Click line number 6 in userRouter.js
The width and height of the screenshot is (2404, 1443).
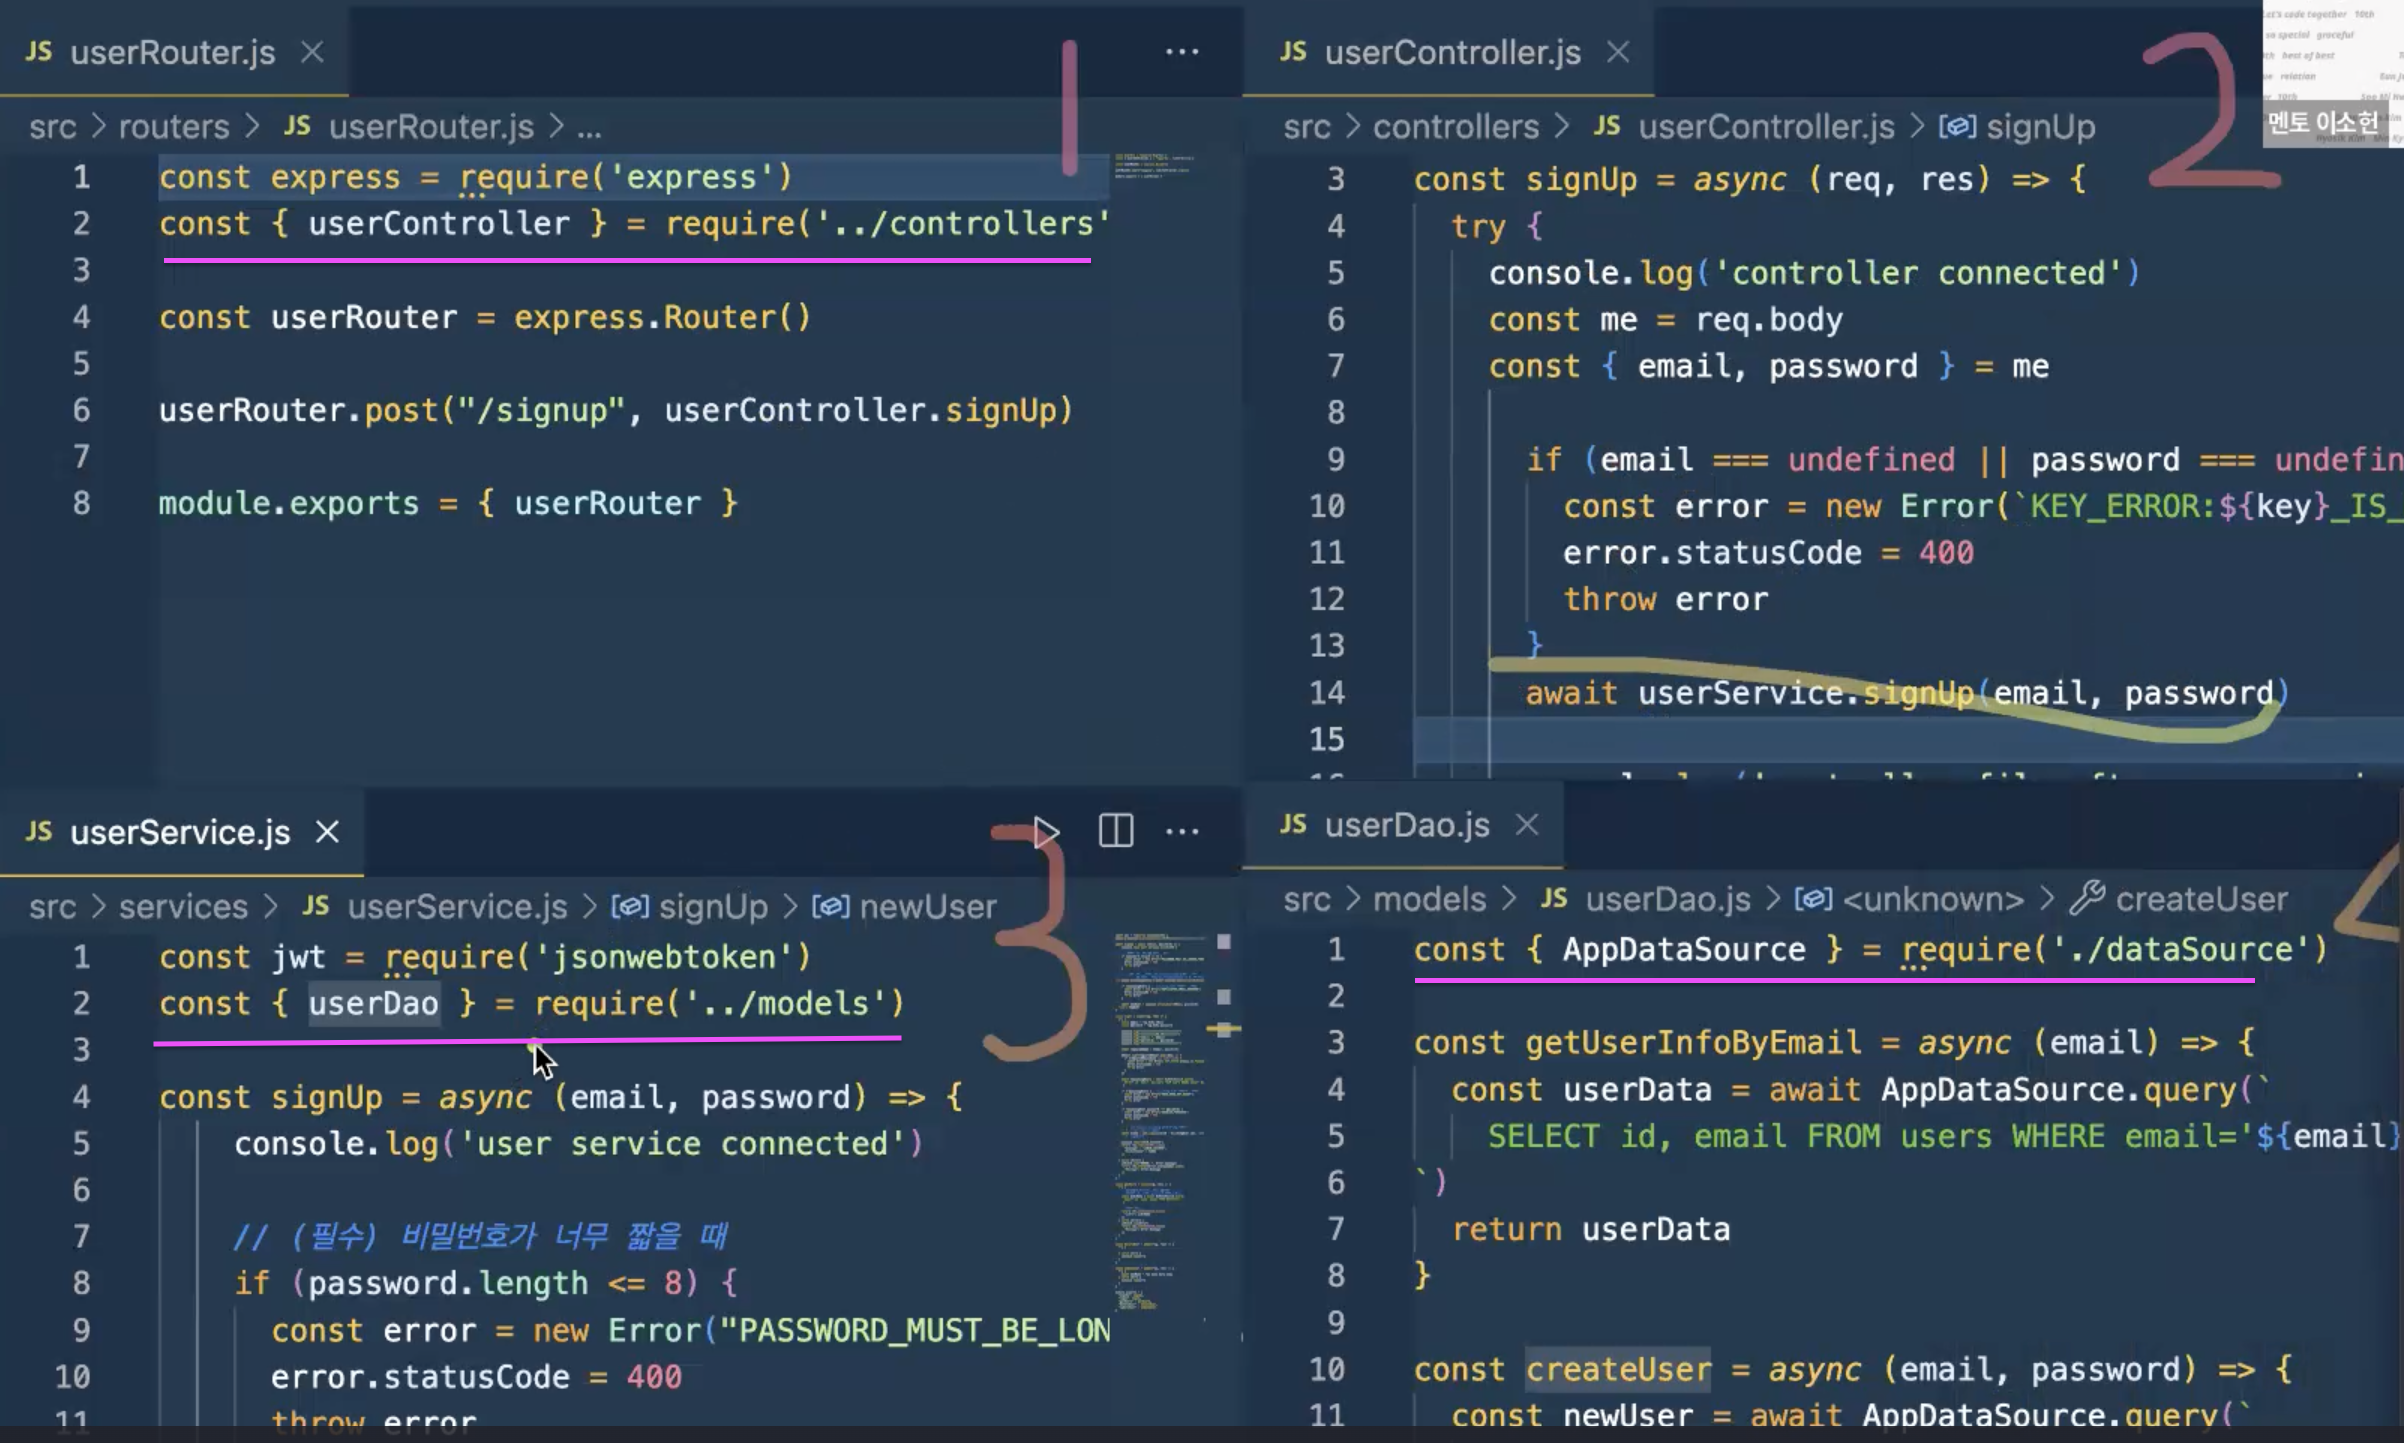point(81,410)
